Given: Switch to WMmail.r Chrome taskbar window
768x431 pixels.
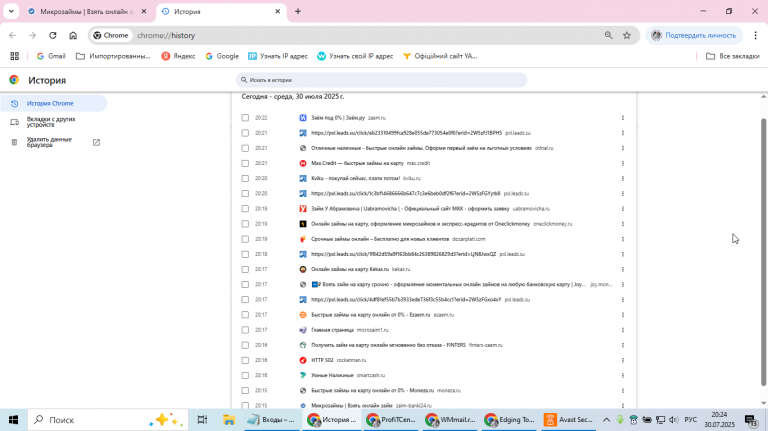Looking at the screenshot, I should (x=450, y=420).
